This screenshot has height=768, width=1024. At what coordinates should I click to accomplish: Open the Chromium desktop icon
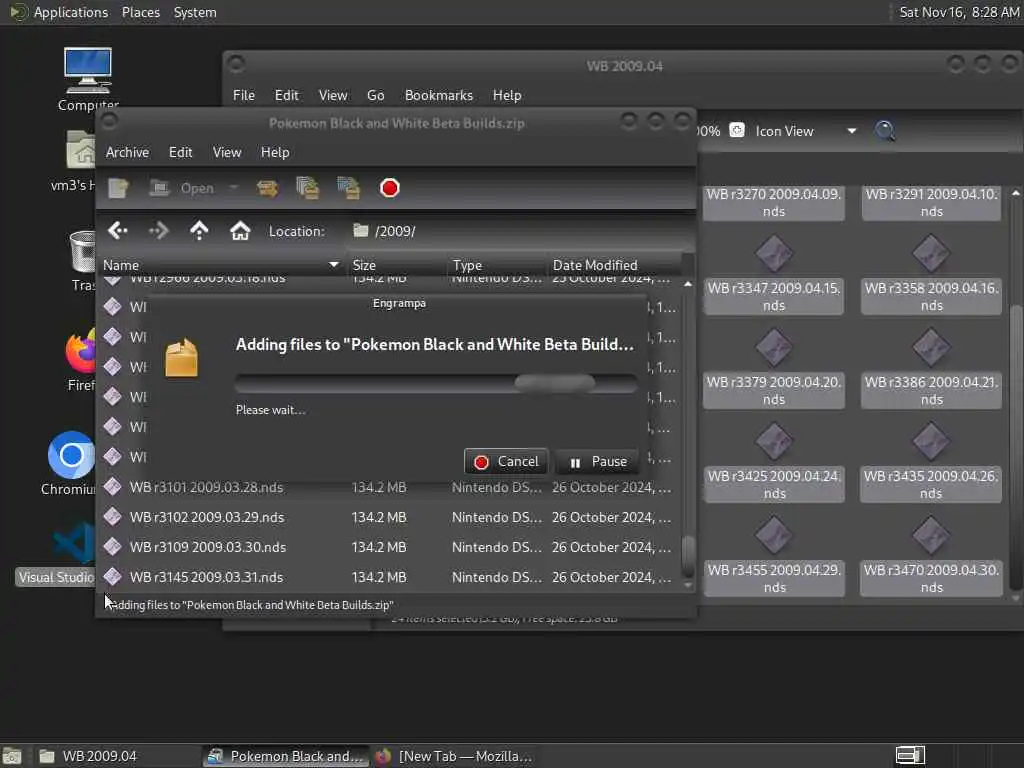70,463
